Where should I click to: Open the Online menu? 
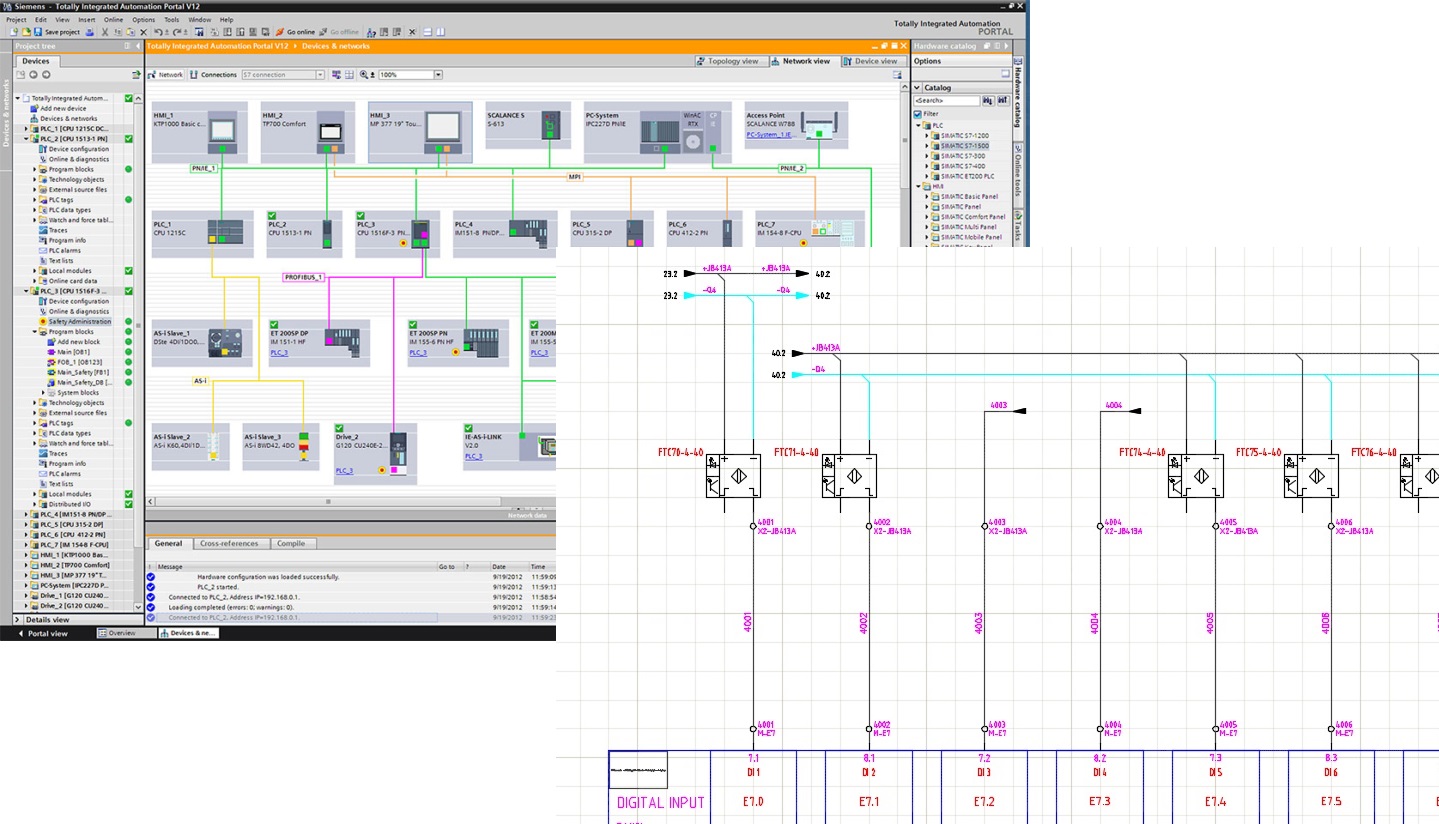pos(113,19)
